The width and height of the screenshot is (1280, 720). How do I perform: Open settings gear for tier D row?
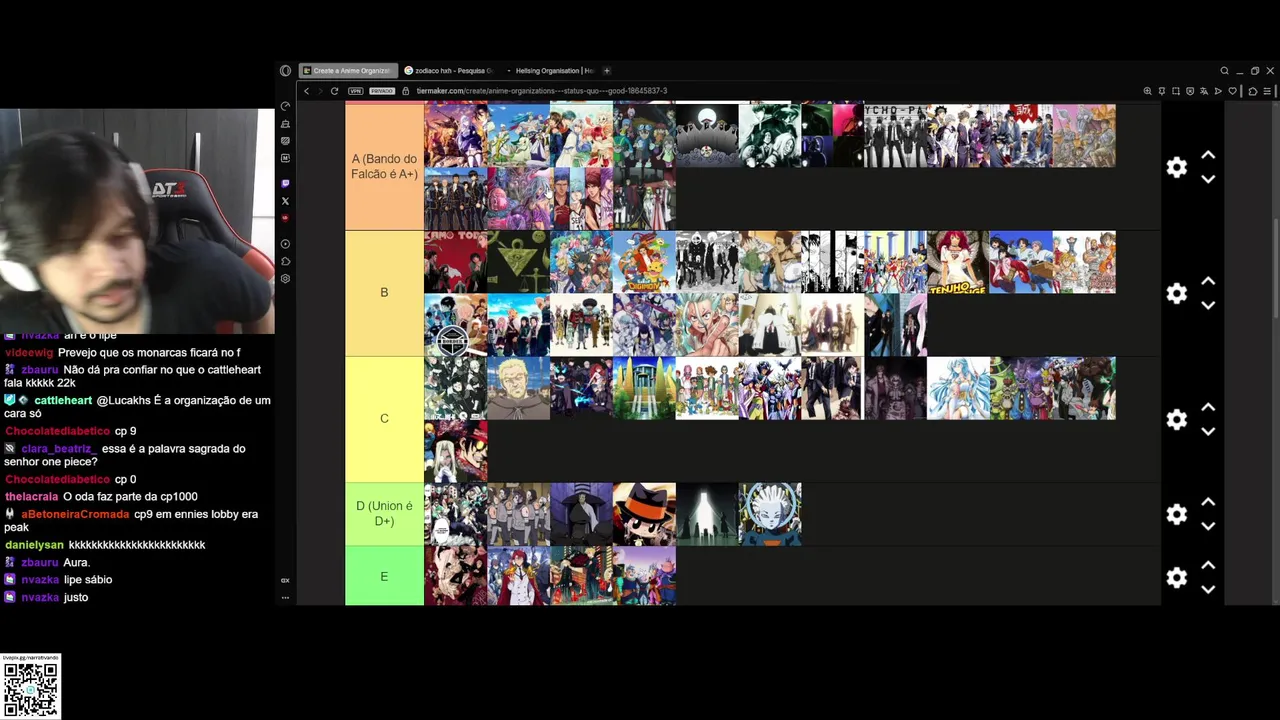pos(1176,514)
